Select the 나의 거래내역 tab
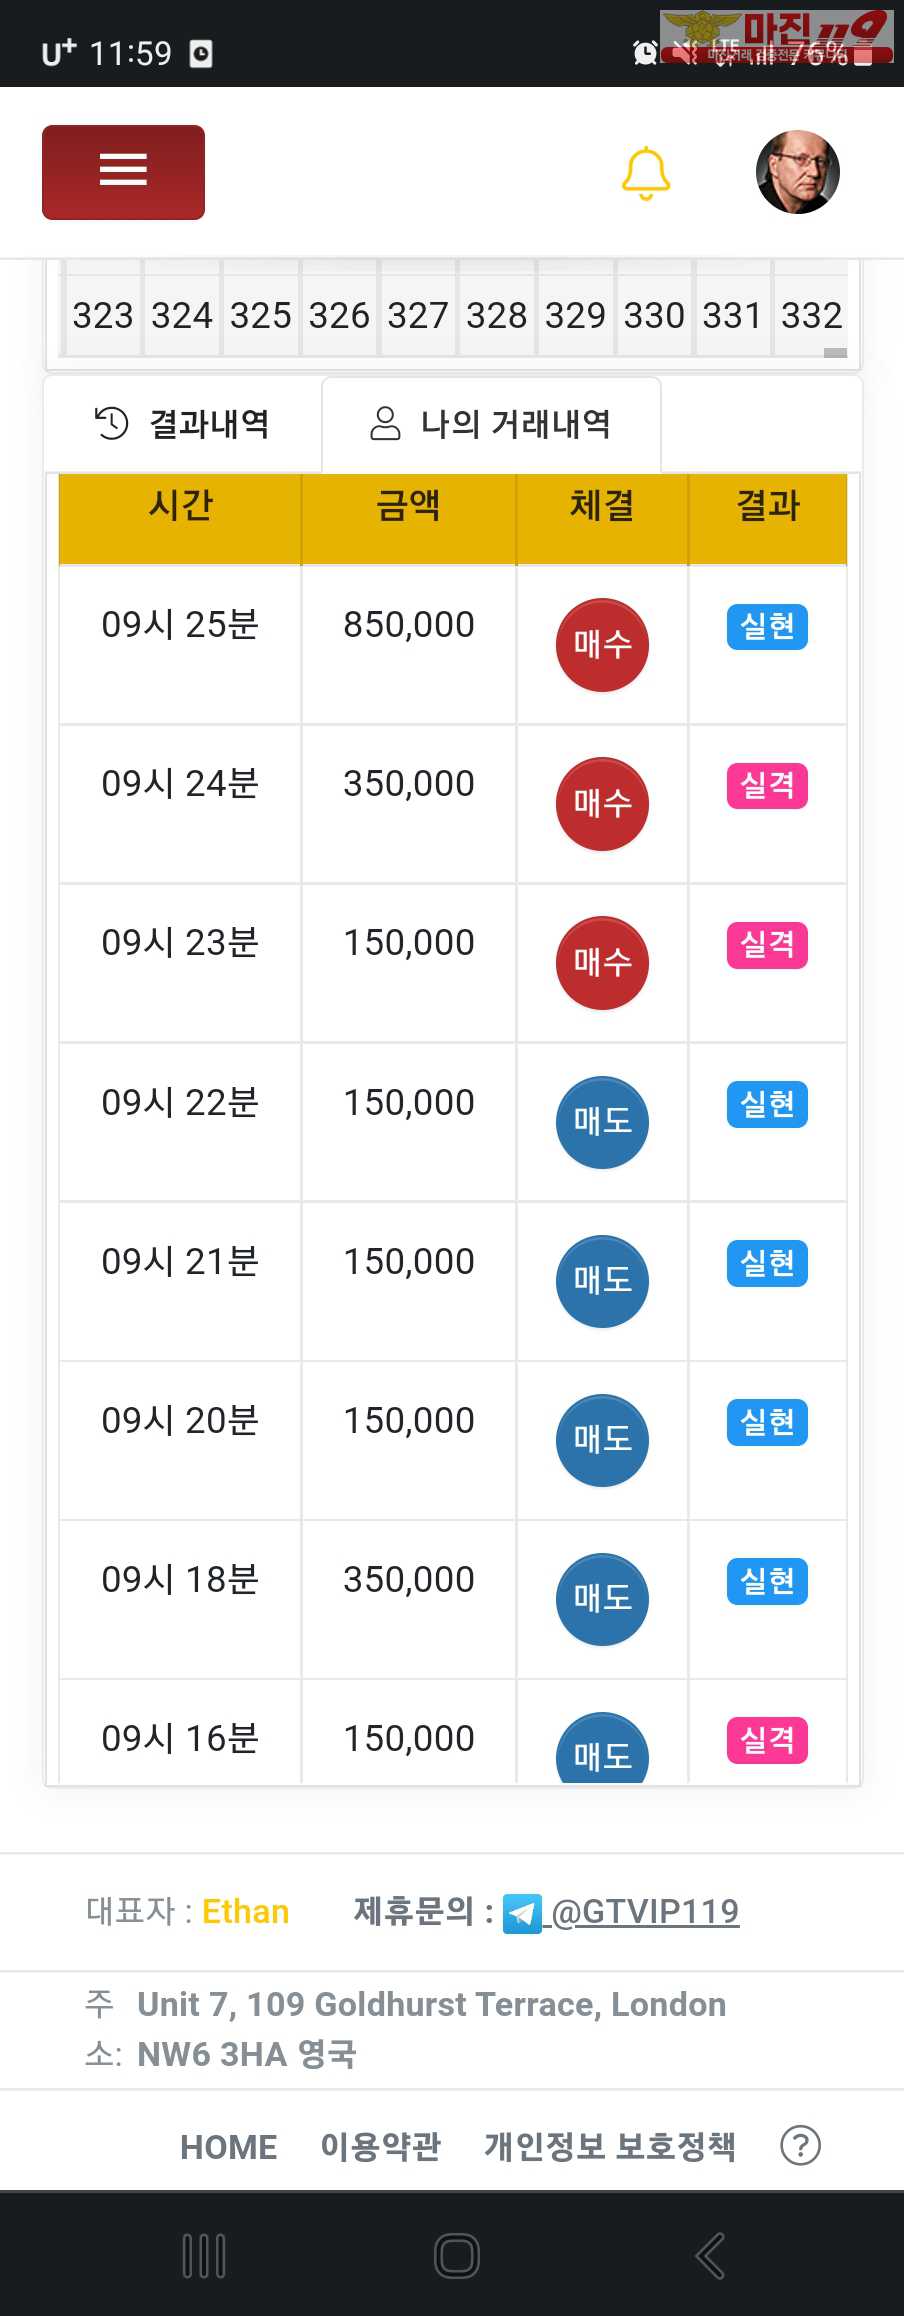 (x=491, y=424)
